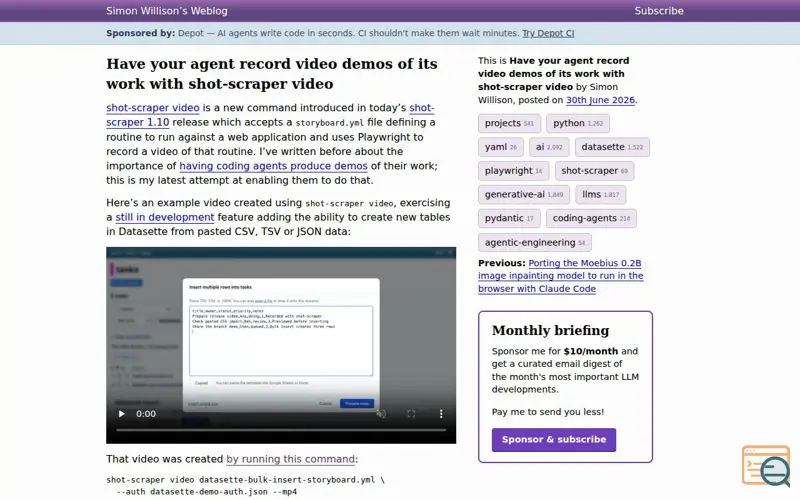Select the generative-ai tag
The height and width of the screenshot is (500, 800).
tap(524, 194)
